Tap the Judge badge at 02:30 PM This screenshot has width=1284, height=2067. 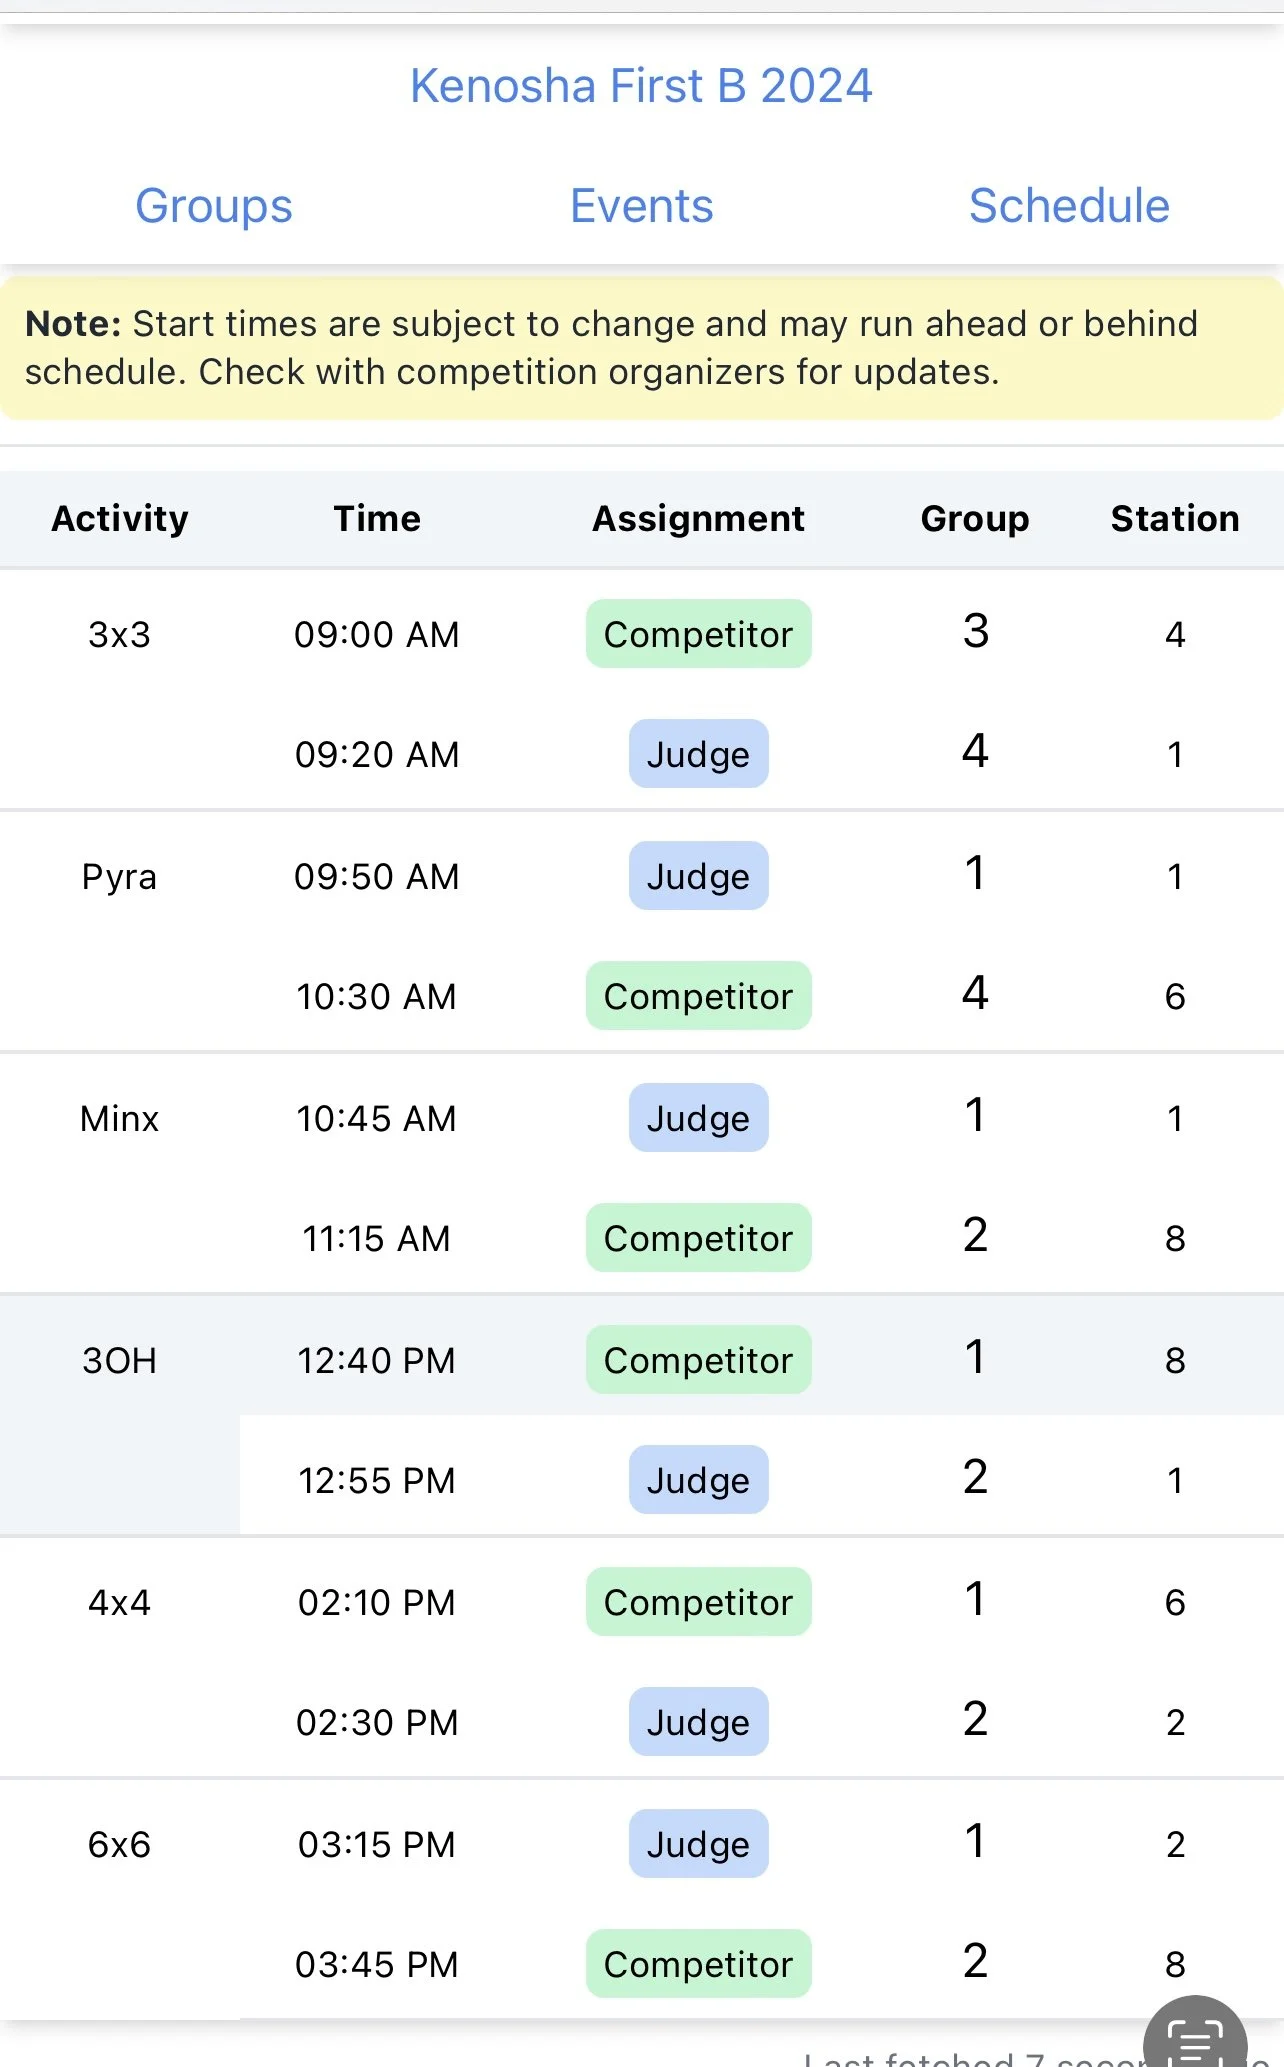coord(698,1722)
